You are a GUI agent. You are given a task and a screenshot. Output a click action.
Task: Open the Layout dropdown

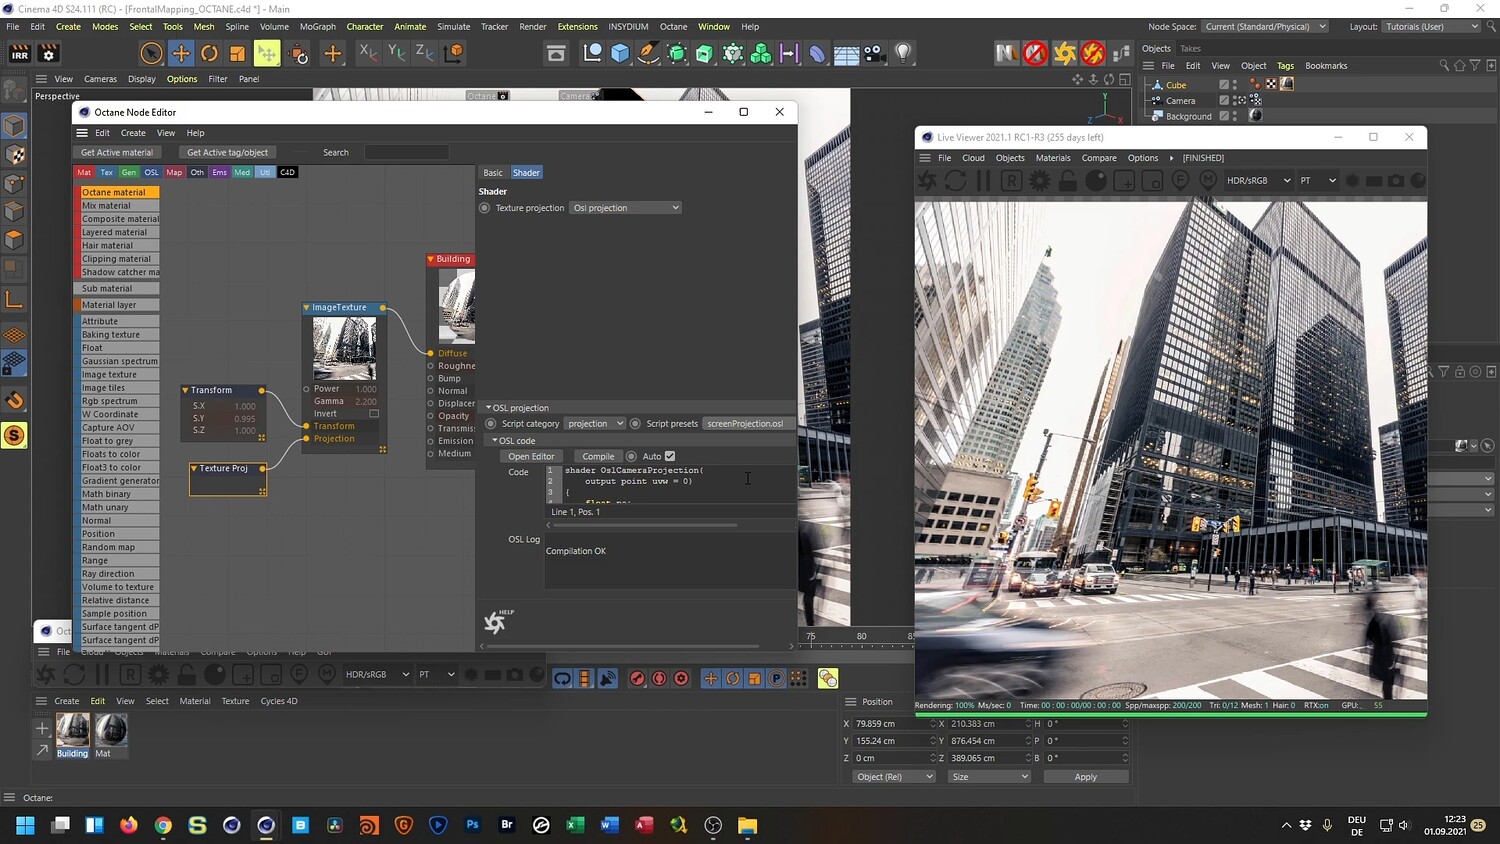click(1431, 27)
